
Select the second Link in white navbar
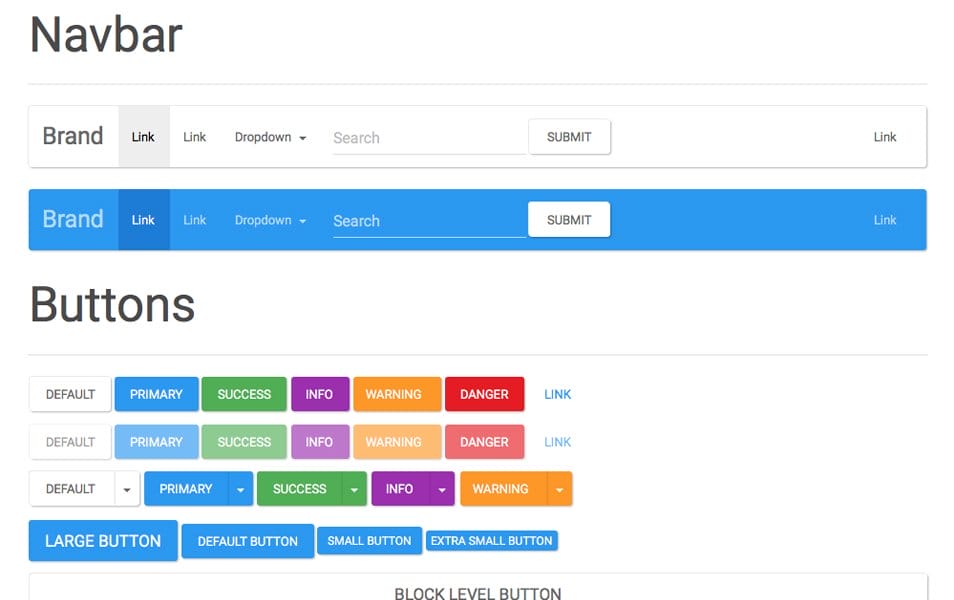pyautogui.click(x=194, y=137)
